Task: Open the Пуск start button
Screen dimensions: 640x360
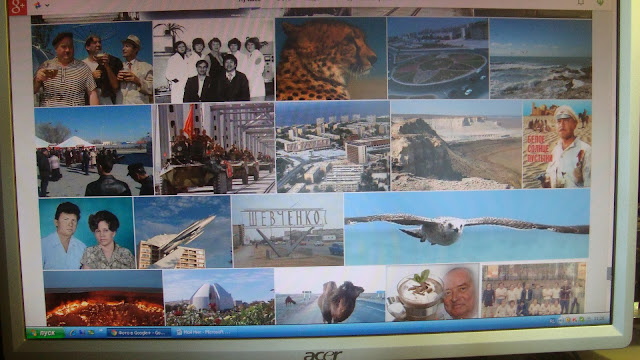Action: coord(45,333)
